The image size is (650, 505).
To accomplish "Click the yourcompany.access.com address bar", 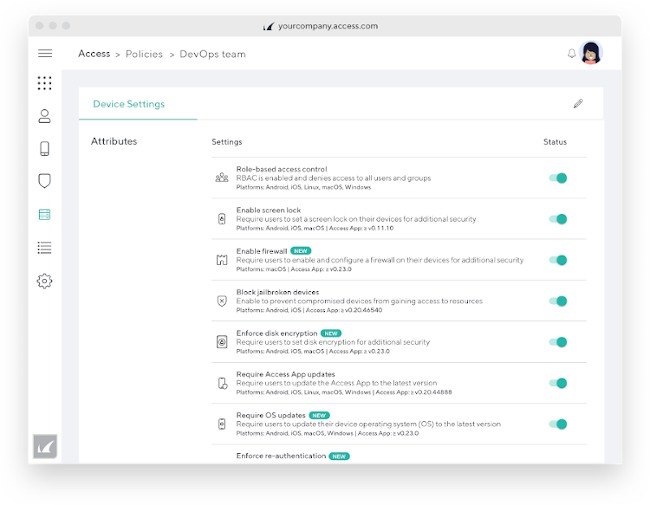I will (x=327, y=26).
